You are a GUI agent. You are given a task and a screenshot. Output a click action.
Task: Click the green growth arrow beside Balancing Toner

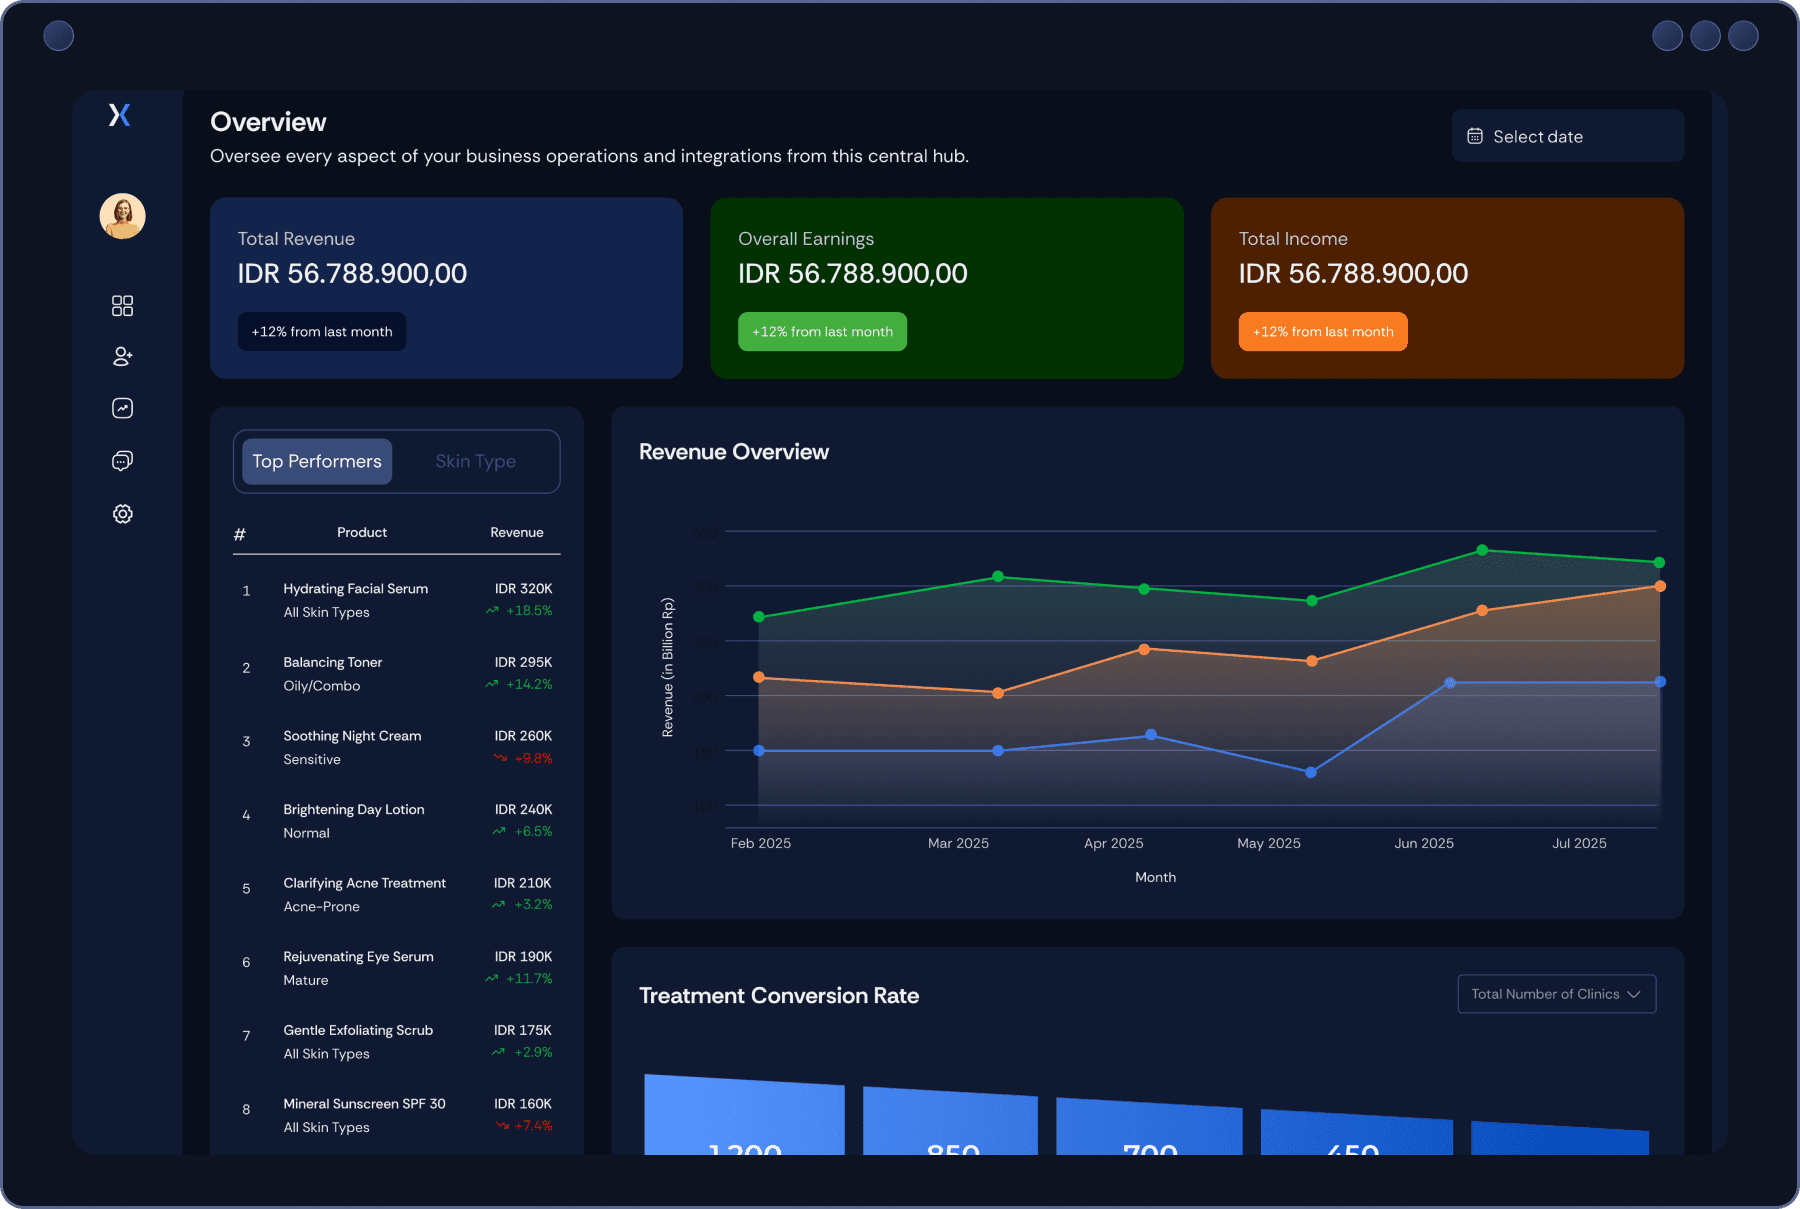[491, 685]
